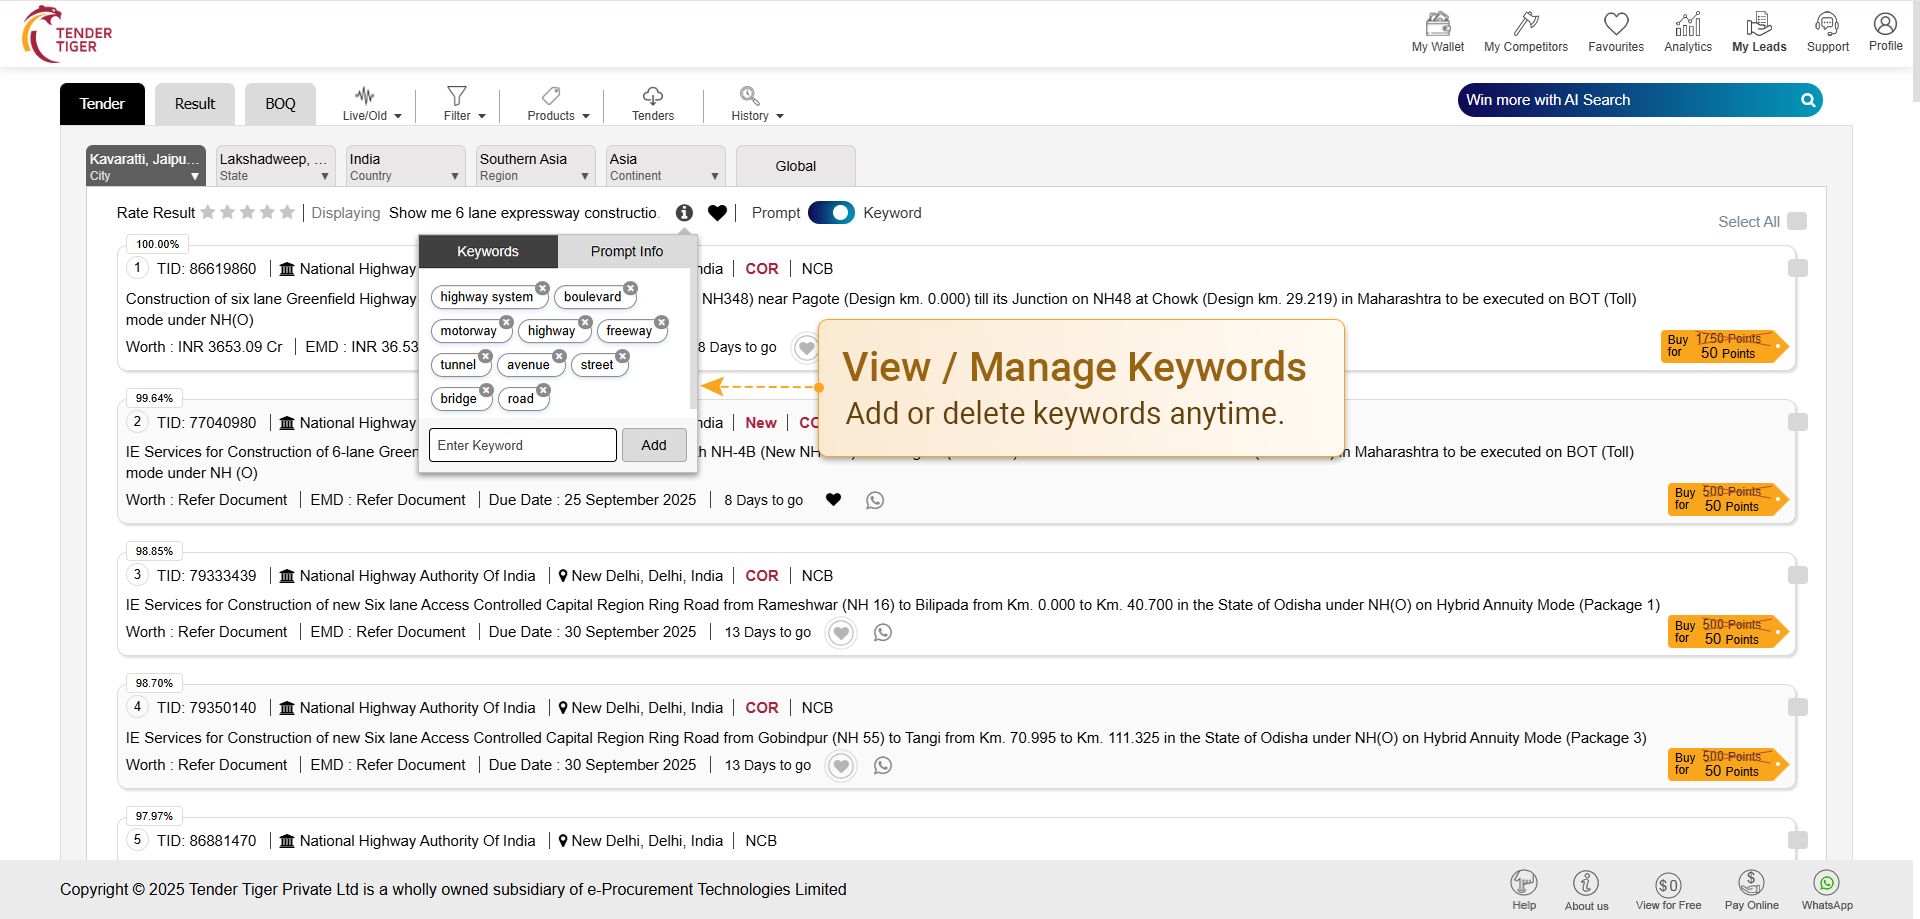Click the Add keyword button
This screenshot has width=1920, height=919.
click(654, 445)
